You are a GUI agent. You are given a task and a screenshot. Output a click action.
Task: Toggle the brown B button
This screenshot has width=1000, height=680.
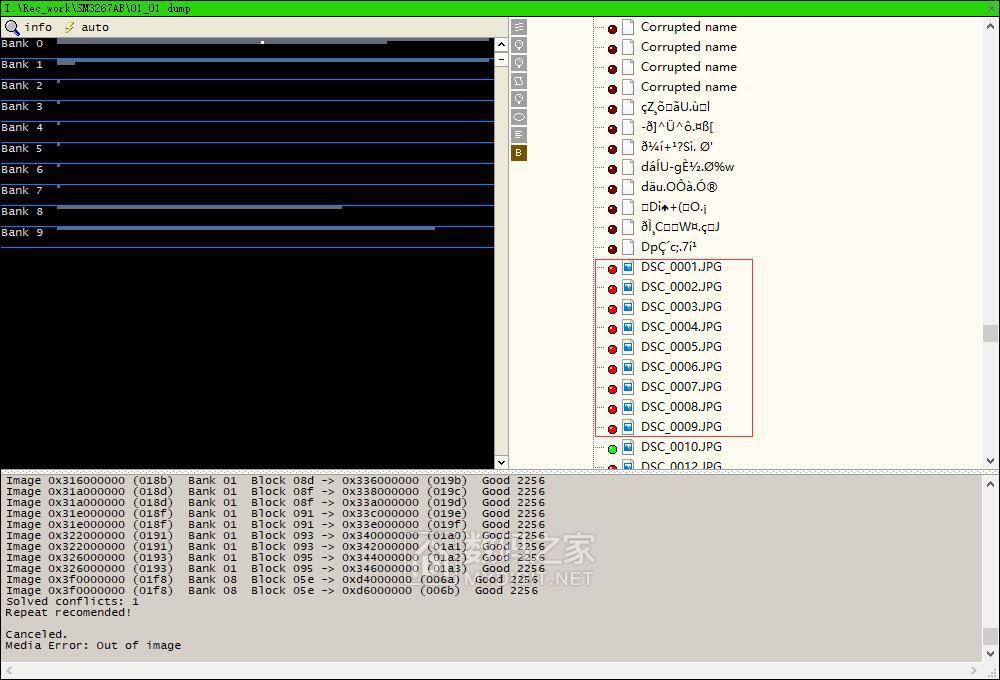point(519,152)
